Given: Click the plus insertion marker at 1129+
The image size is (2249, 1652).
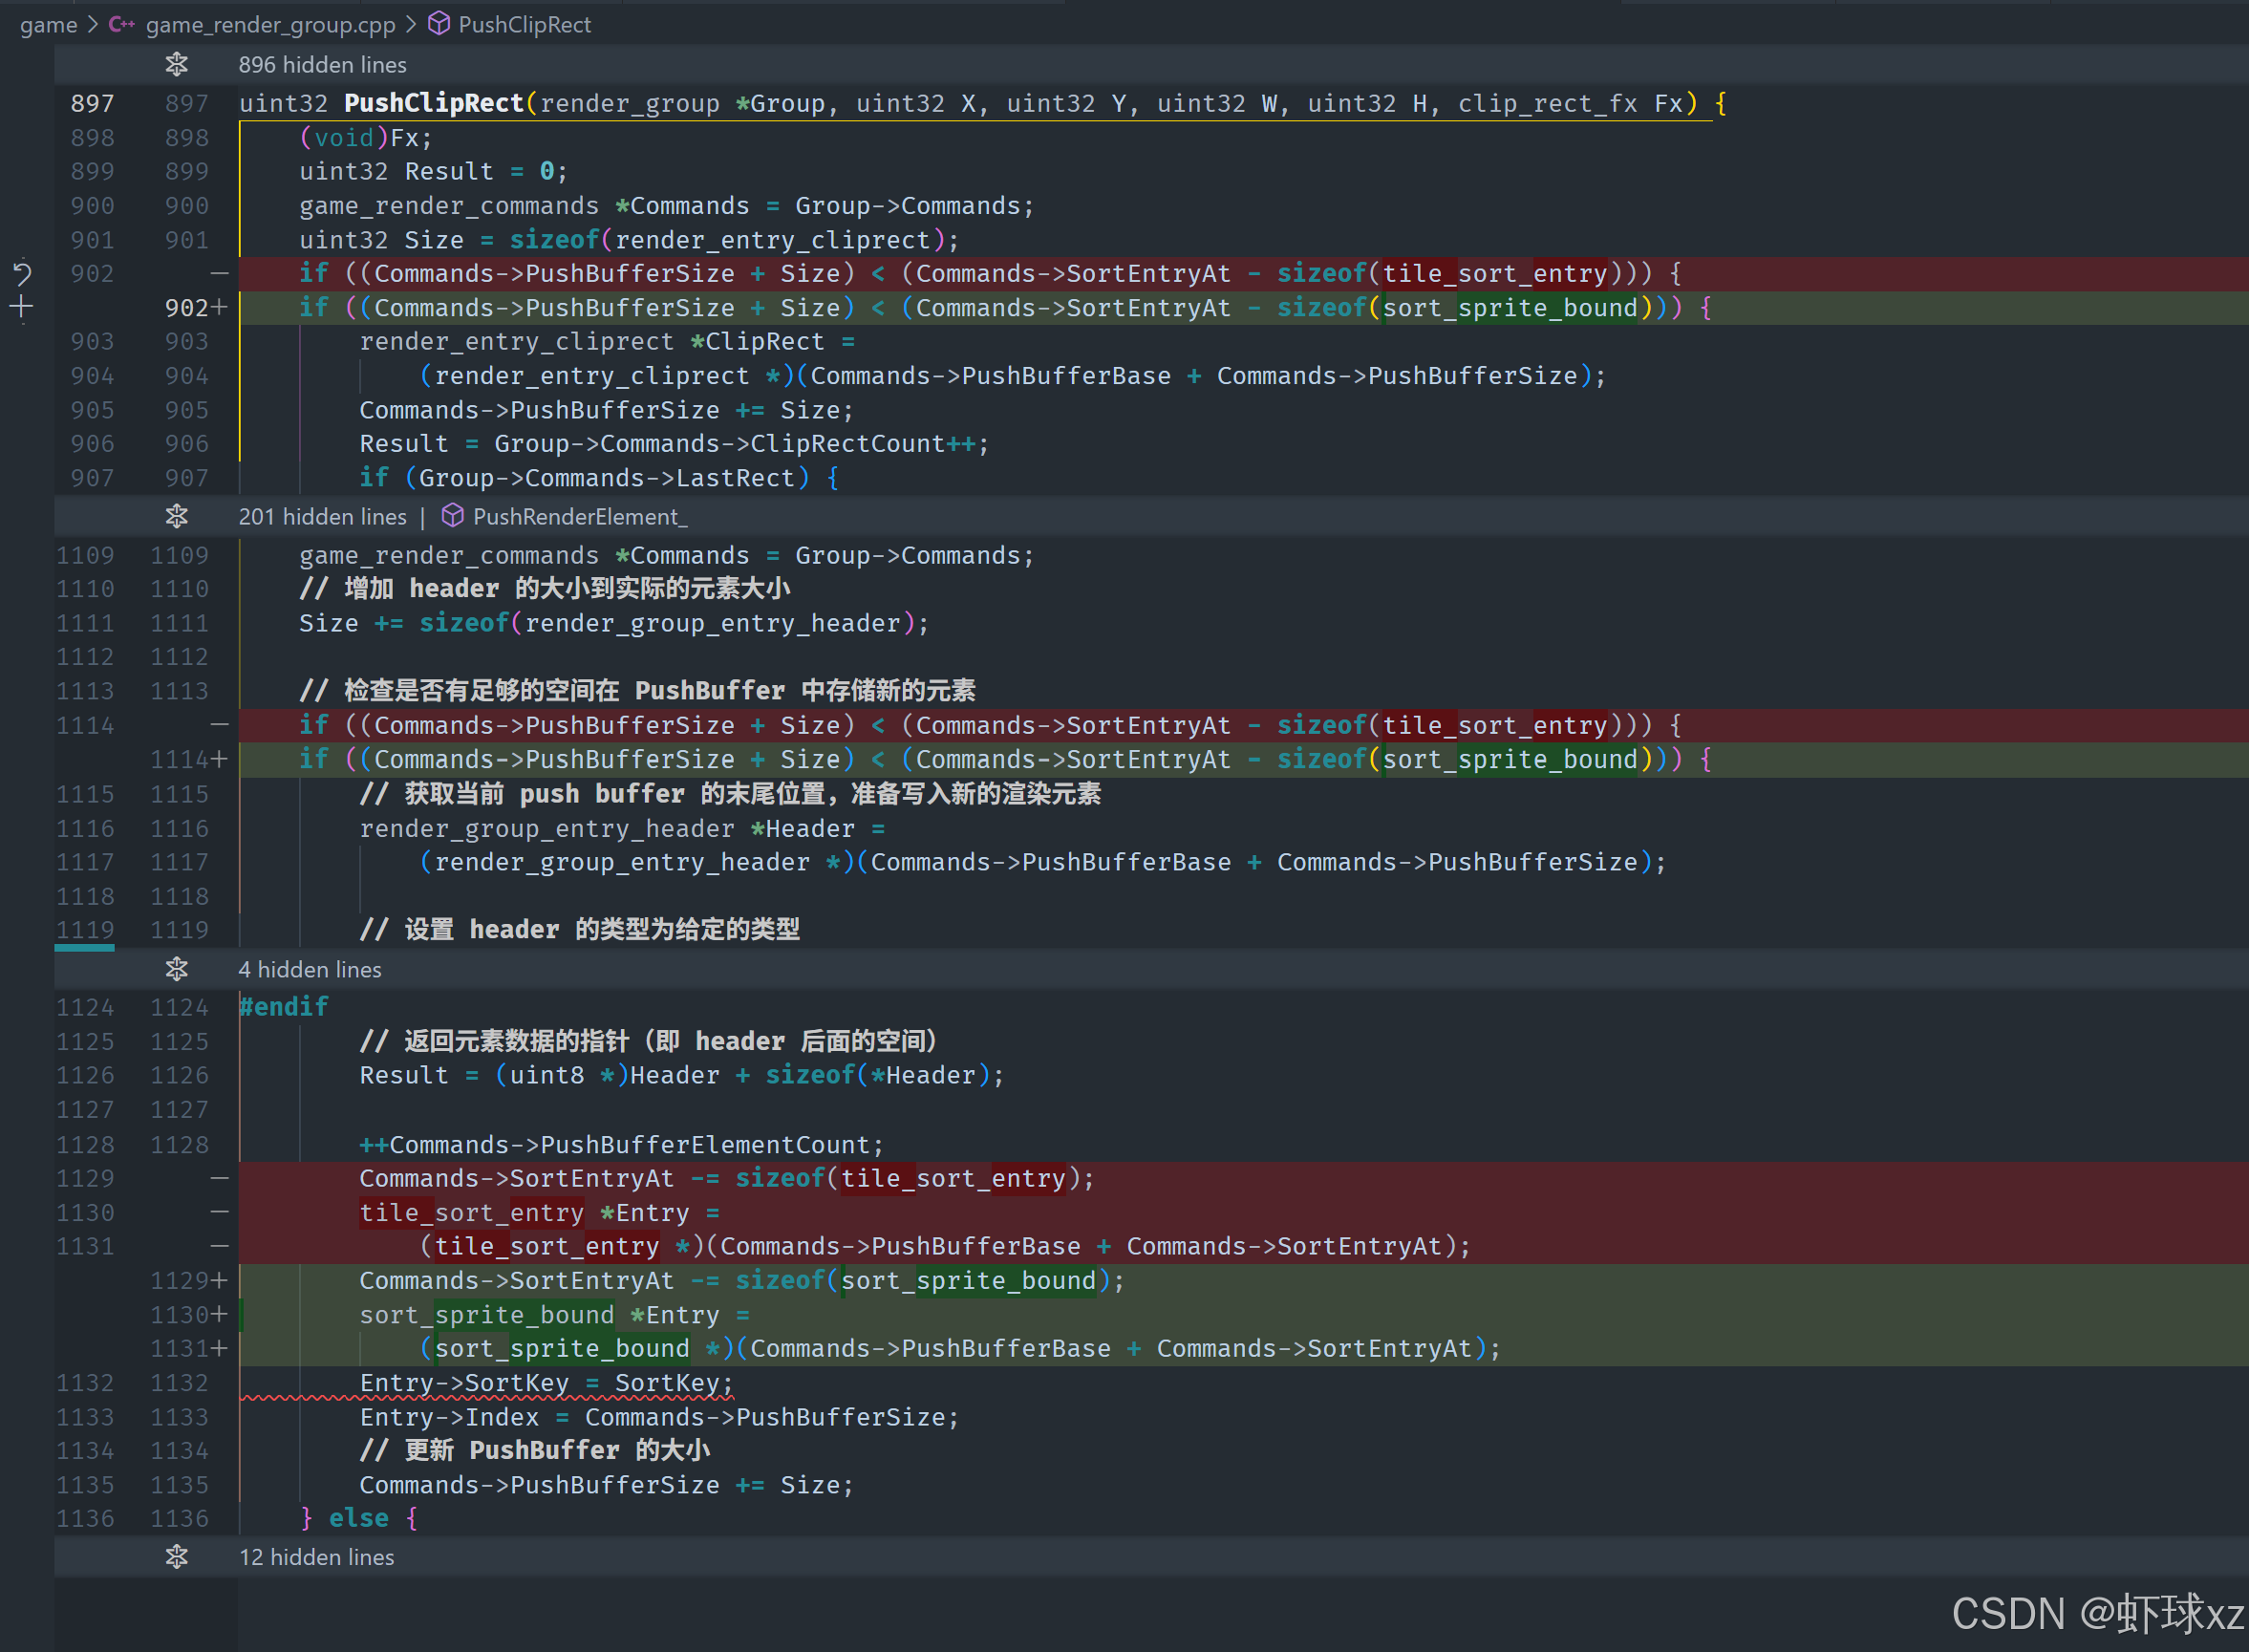Looking at the screenshot, I should (x=219, y=1281).
